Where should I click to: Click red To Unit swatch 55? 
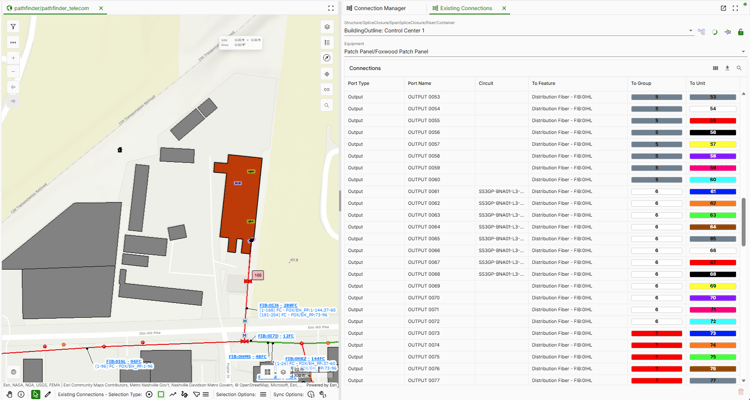point(713,121)
